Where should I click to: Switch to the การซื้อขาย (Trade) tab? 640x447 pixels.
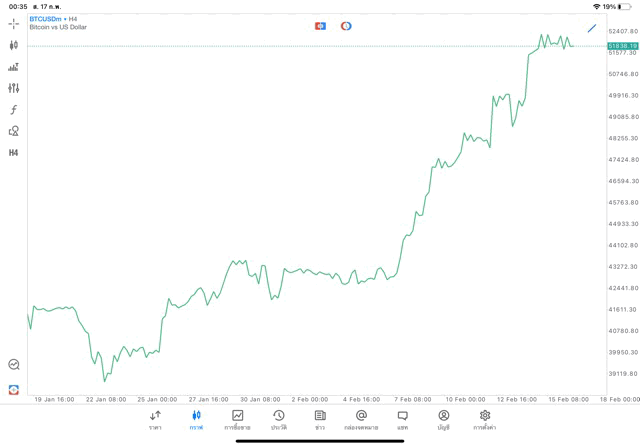click(x=237, y=420)
